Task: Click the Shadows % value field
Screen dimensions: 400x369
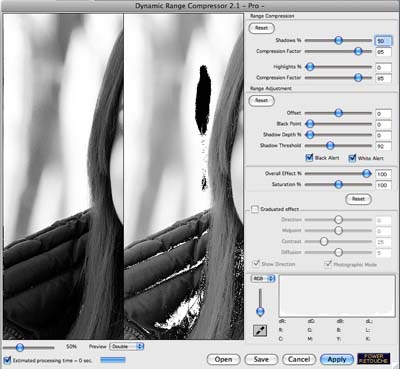Action: coord(383,41)
